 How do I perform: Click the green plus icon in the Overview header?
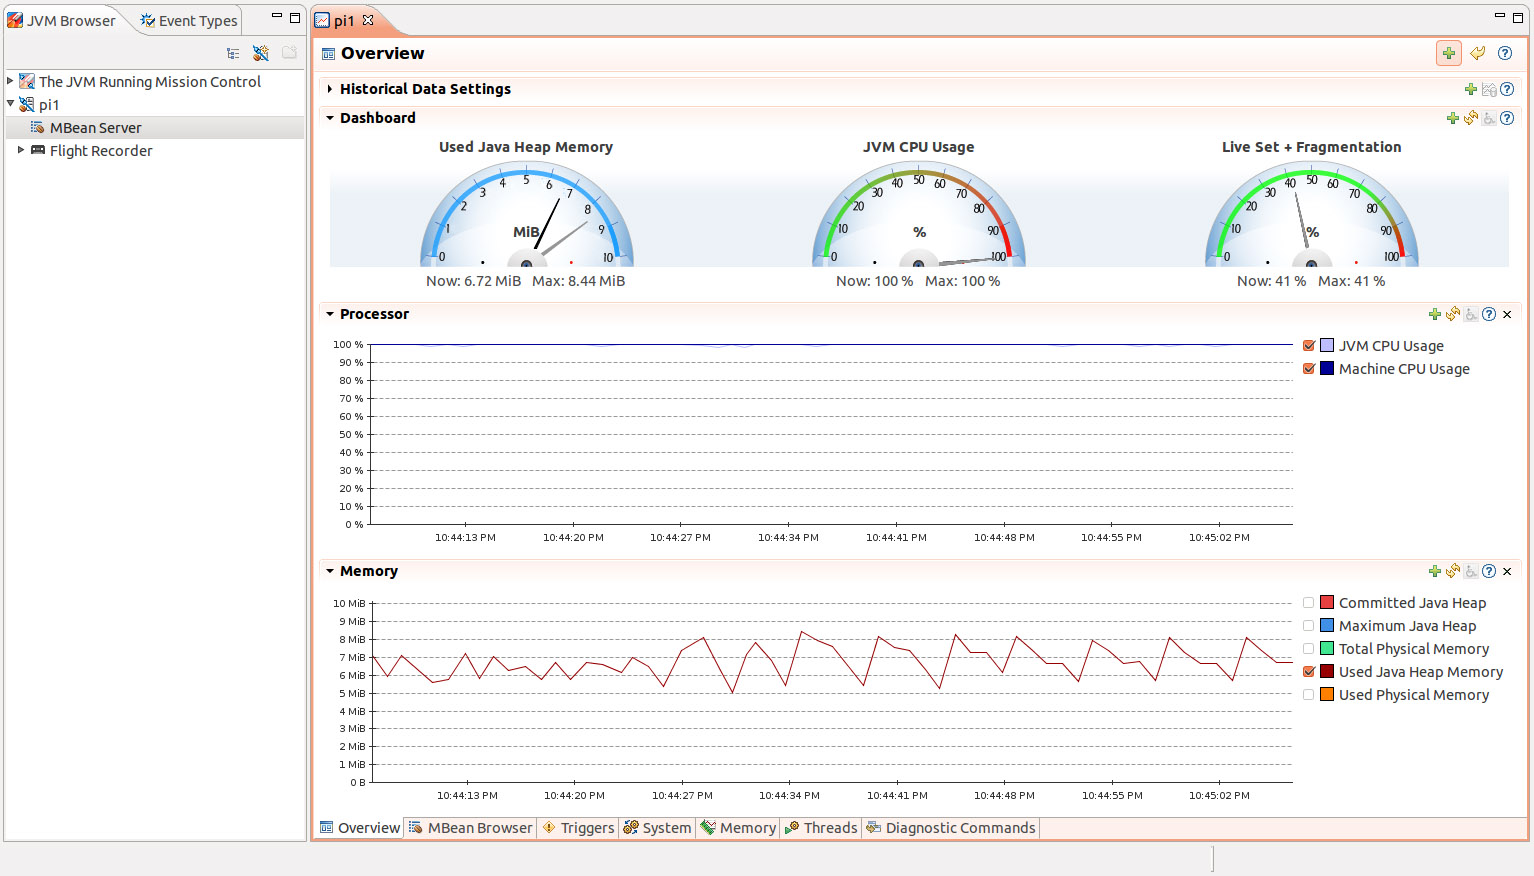(1449, 53)
